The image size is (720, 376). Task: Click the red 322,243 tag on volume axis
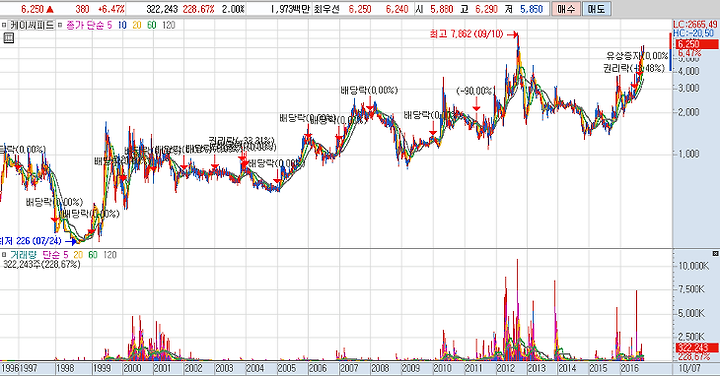coord(696,348)
